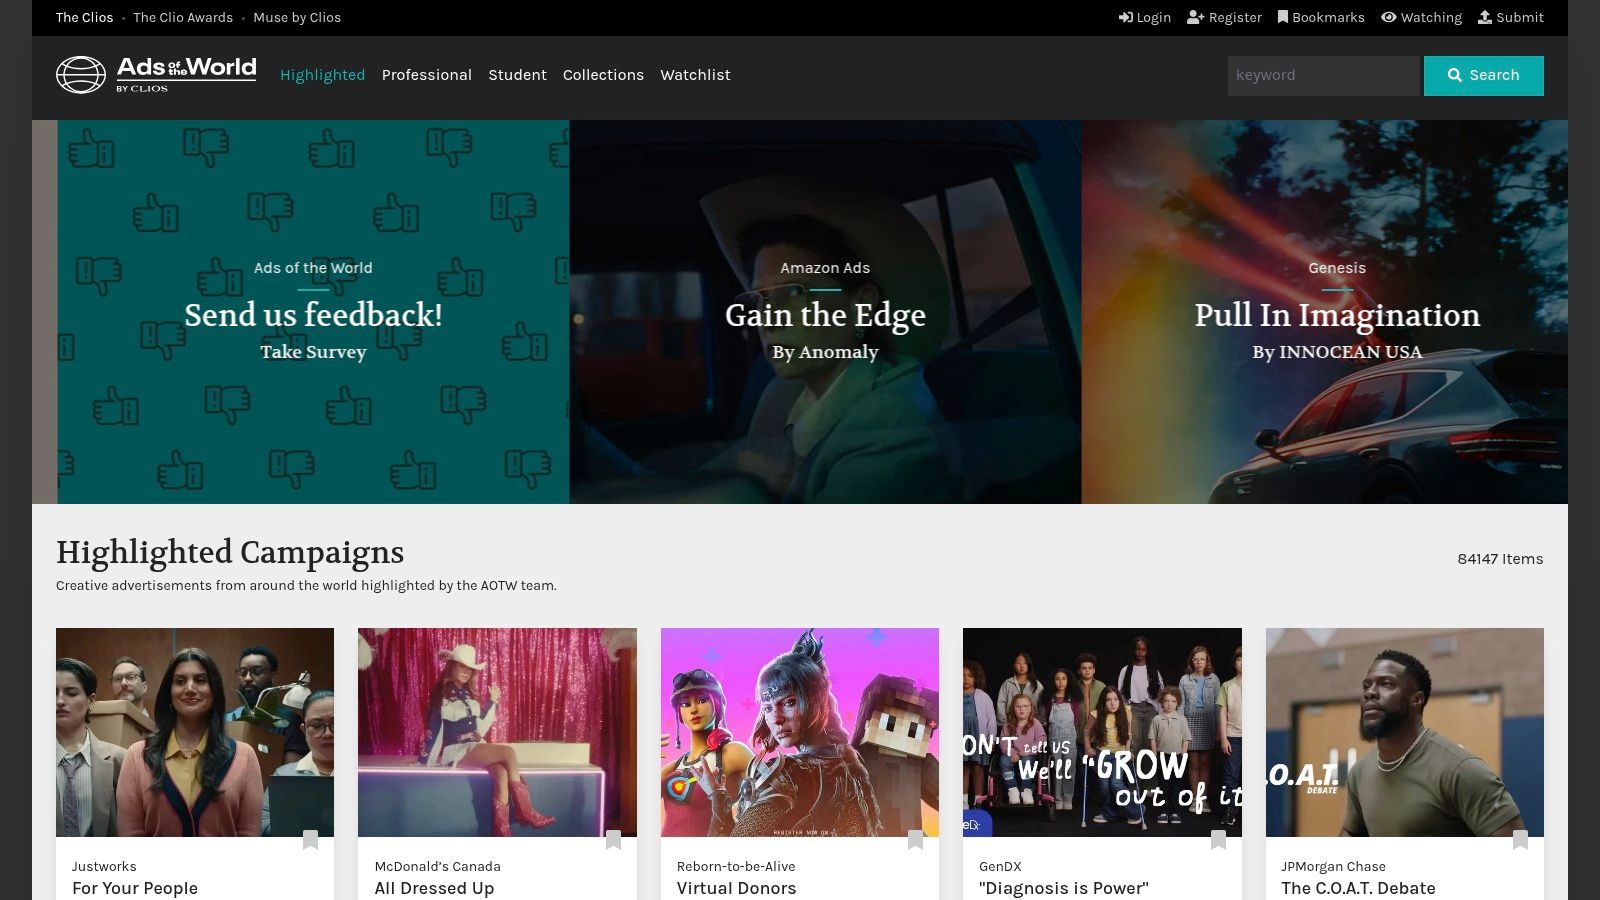Bookmark the "Diagnosis is Power" campaign
1600x900 pixels.
click(x=1218, y=840)
